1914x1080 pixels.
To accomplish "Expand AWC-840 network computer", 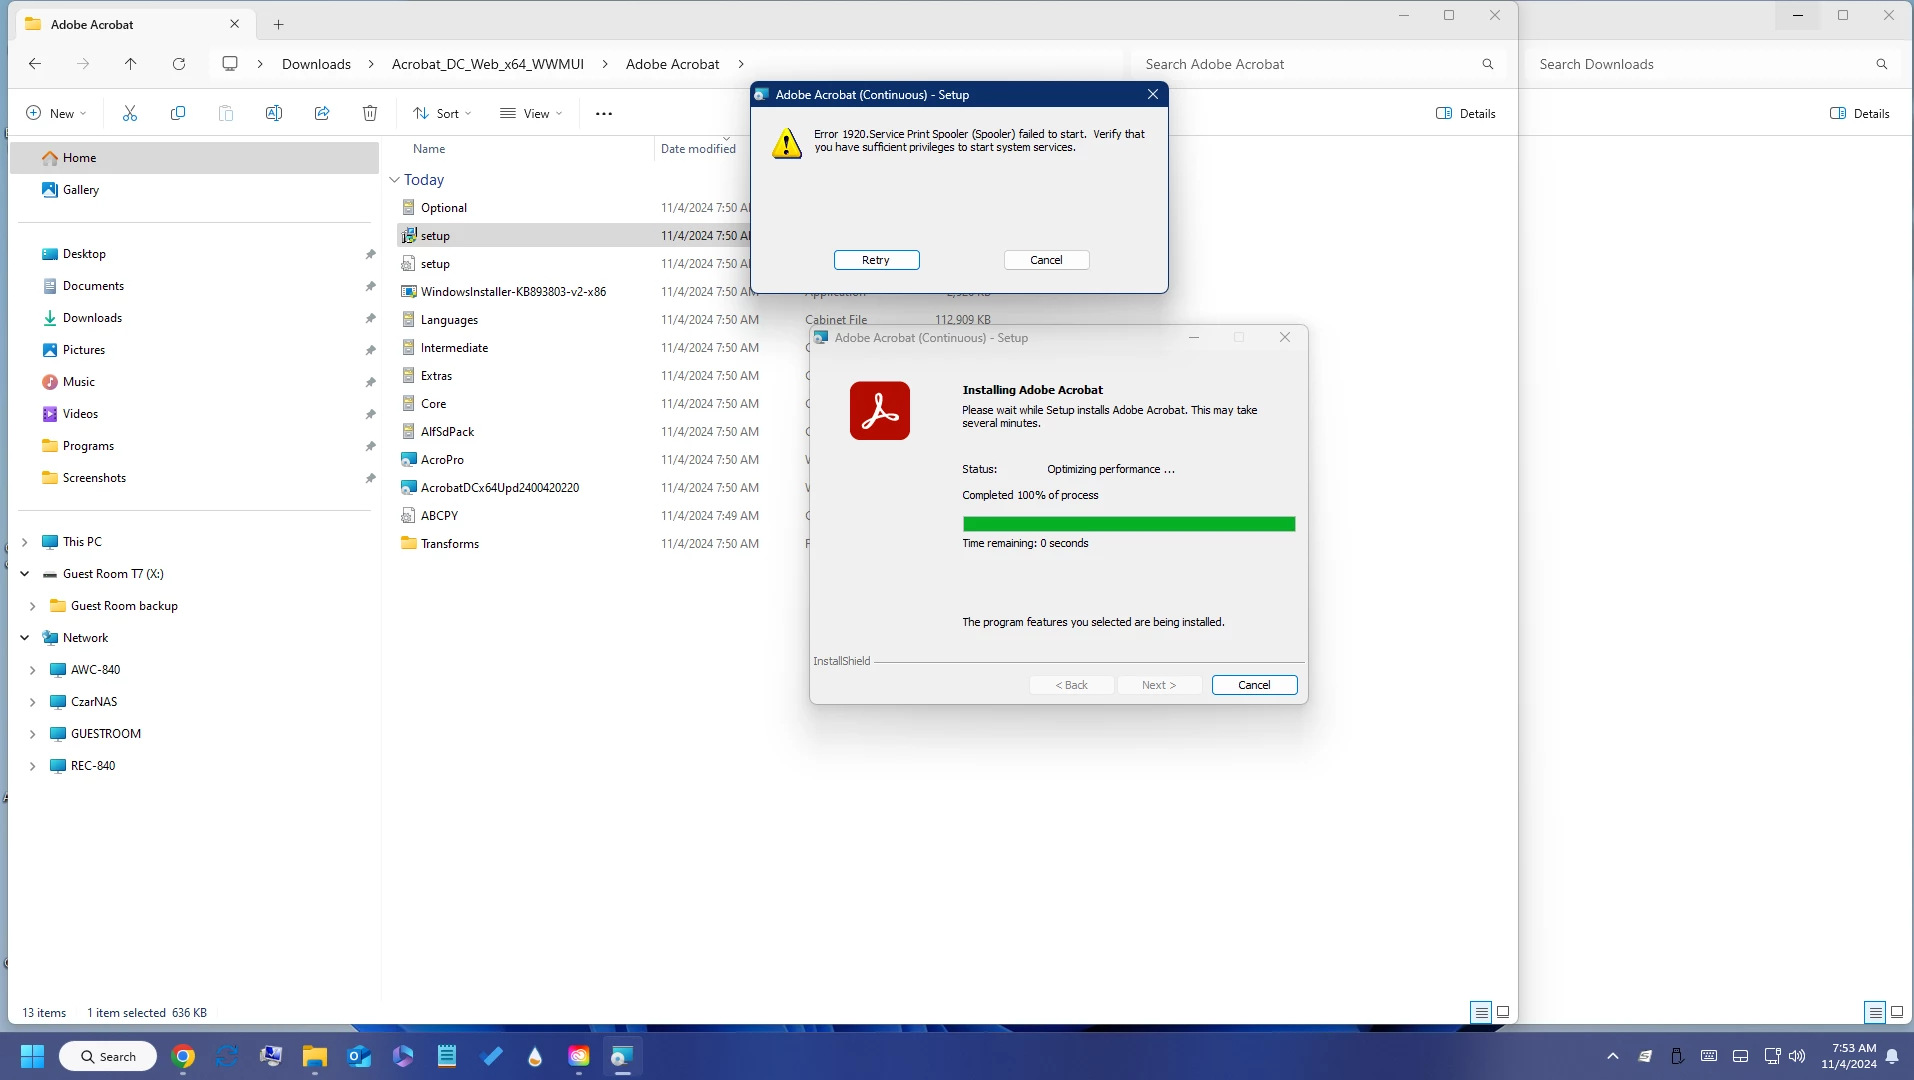I will click(33, 670).
